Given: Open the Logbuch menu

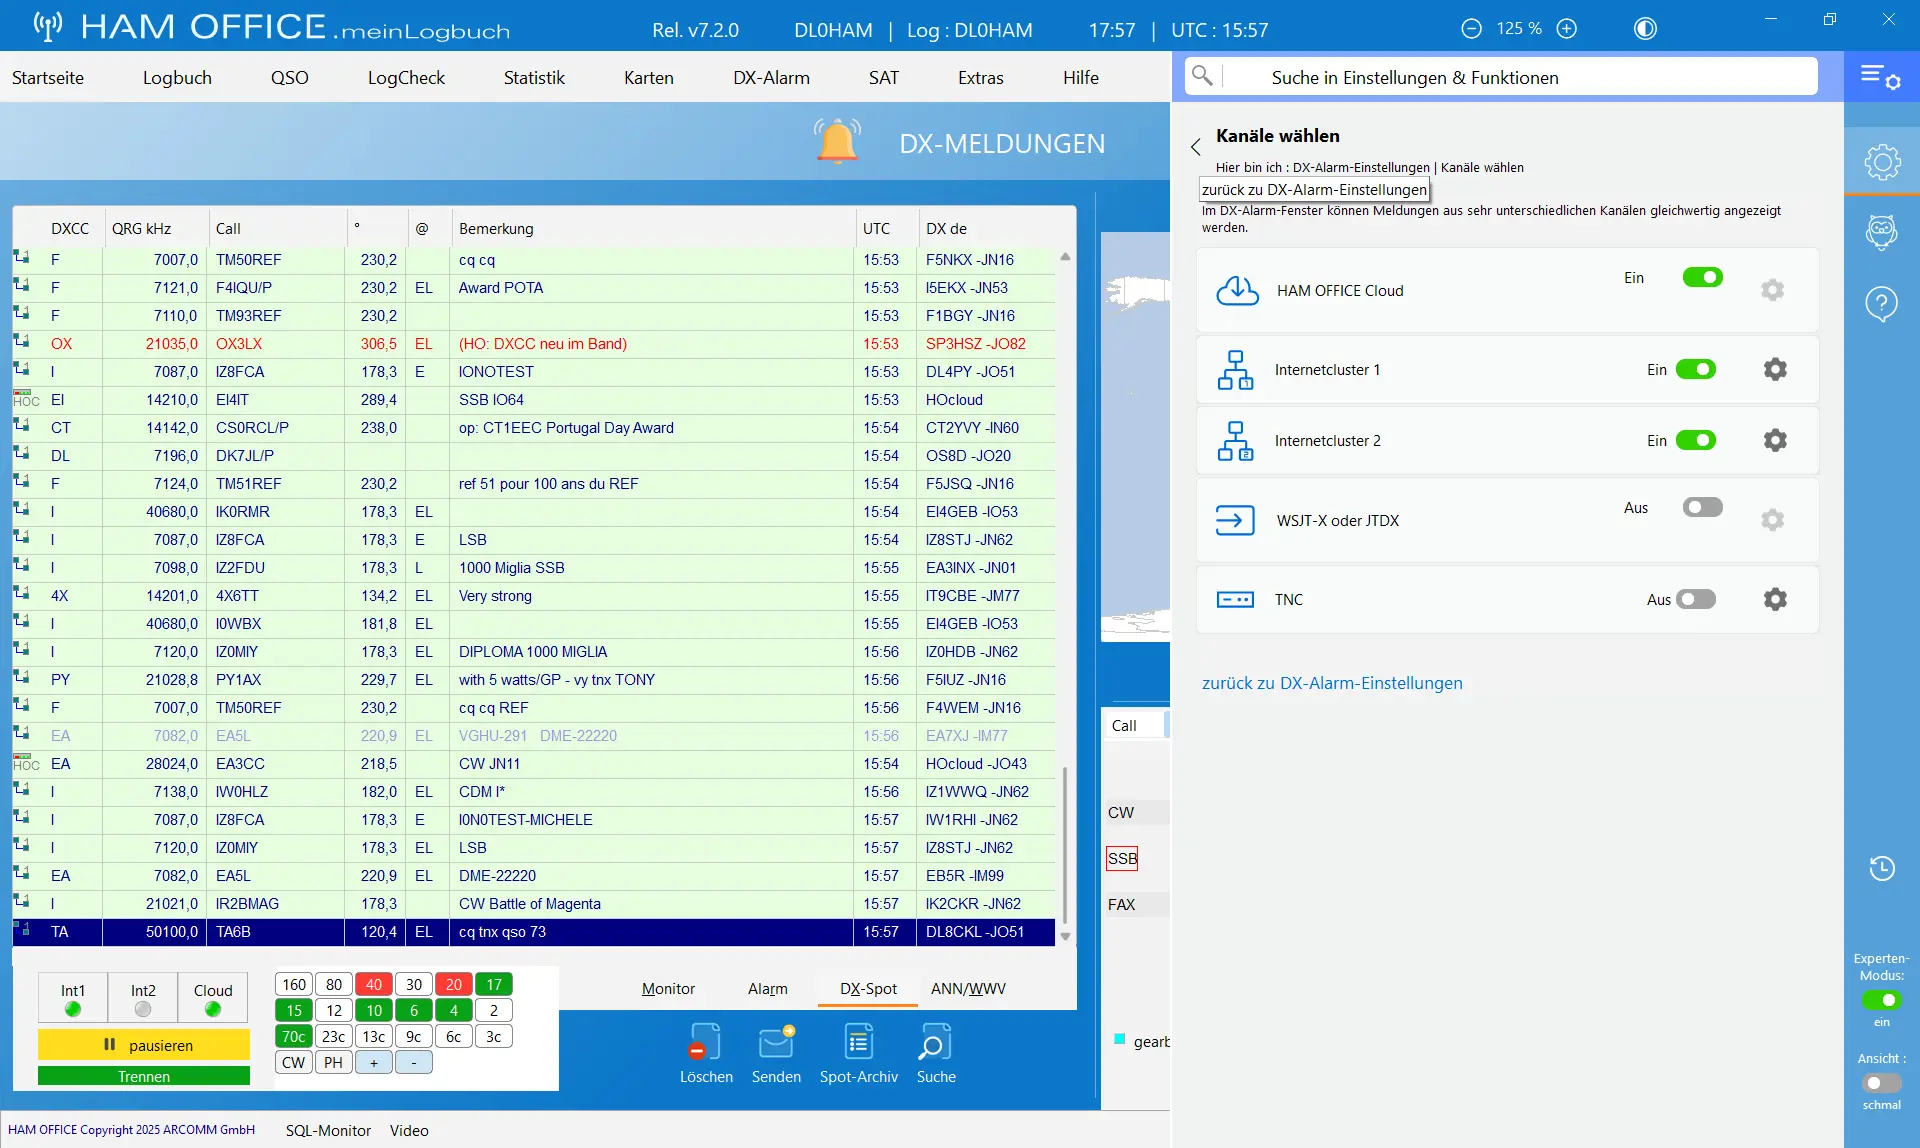Looking at the screenshot, I should coord(177,77).
